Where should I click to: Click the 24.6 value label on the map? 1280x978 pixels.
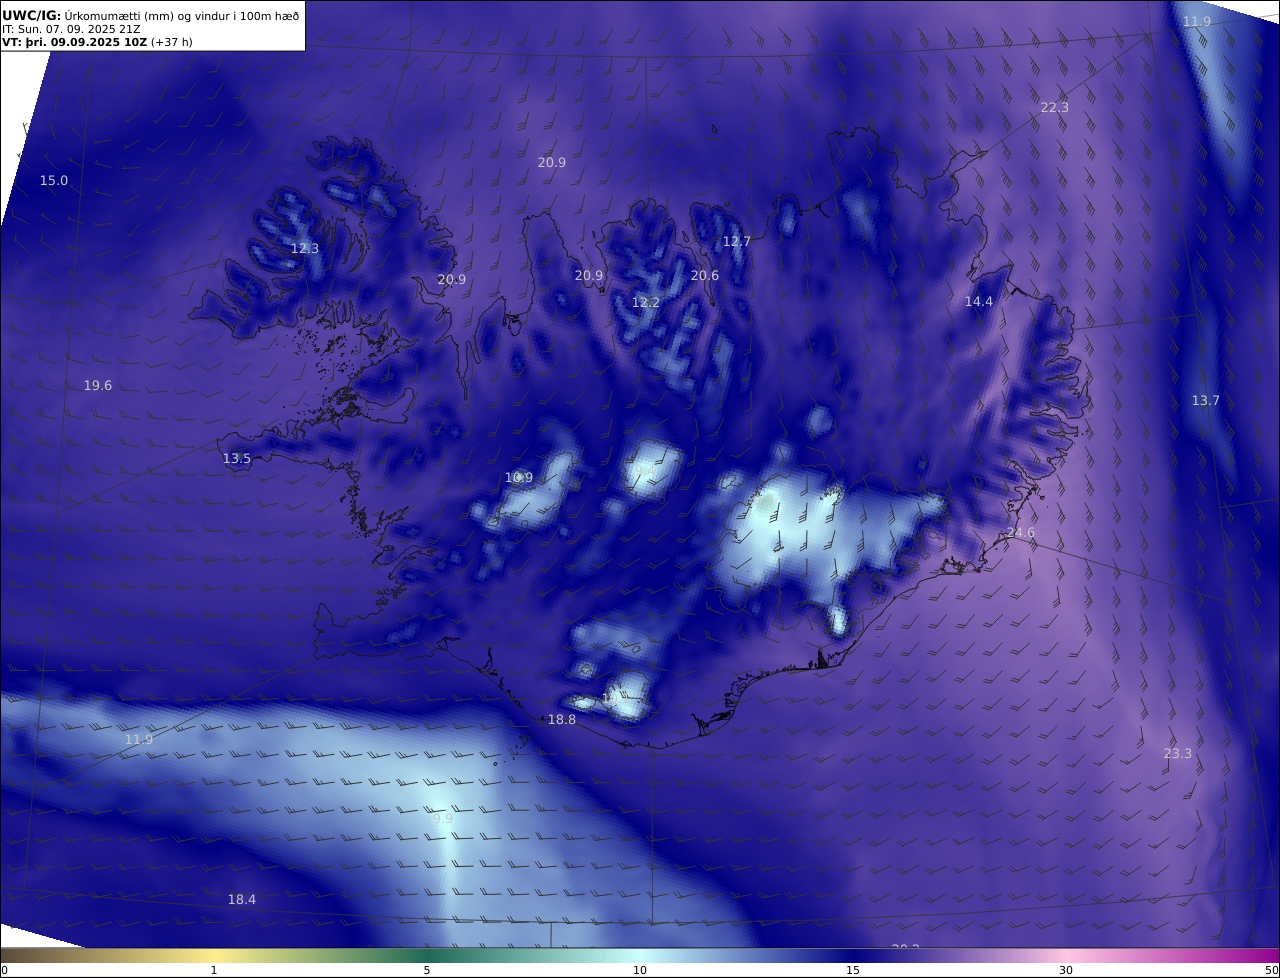[x=1021, y=533]
